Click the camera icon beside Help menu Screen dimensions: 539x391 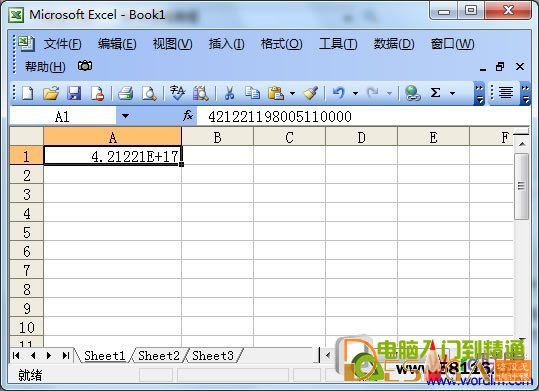(85, 66)
